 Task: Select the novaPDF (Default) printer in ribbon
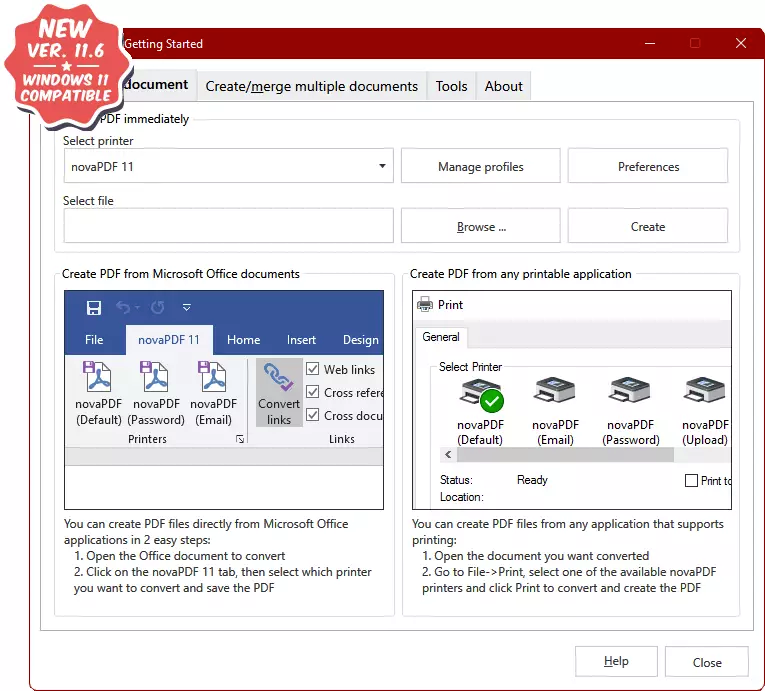tap(99, 393)
